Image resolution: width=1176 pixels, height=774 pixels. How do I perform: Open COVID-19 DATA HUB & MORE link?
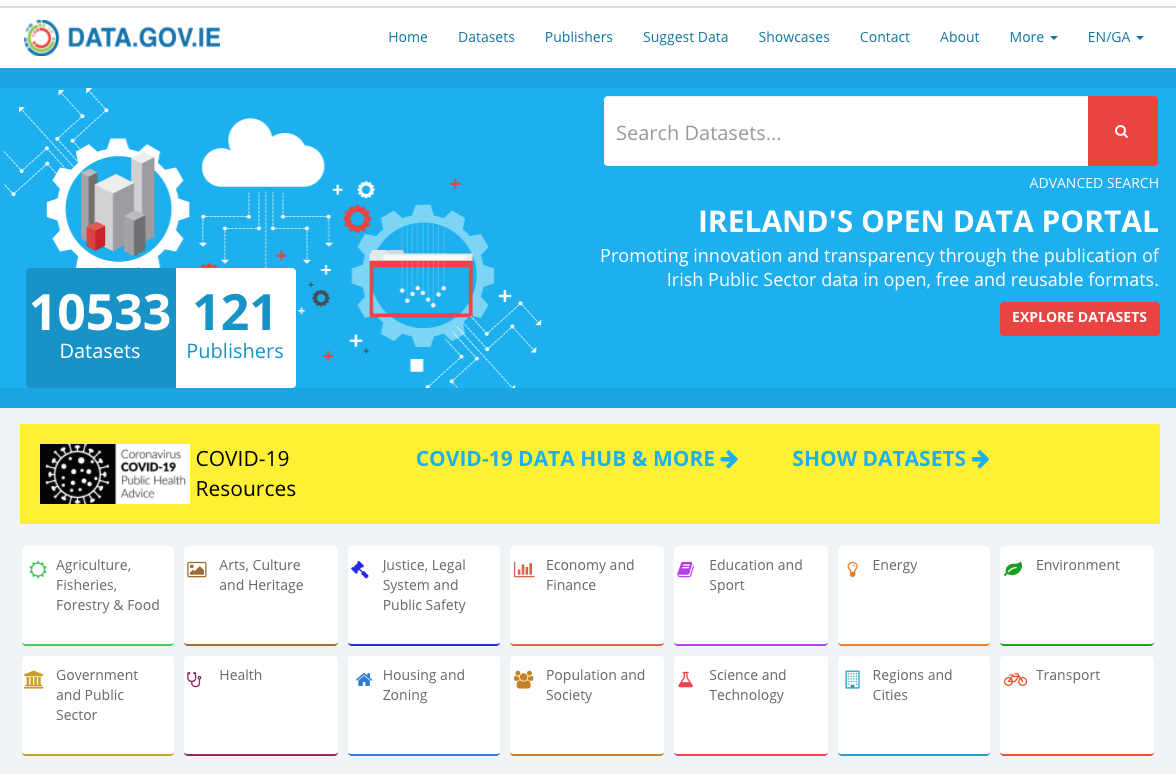pos(577,459)
